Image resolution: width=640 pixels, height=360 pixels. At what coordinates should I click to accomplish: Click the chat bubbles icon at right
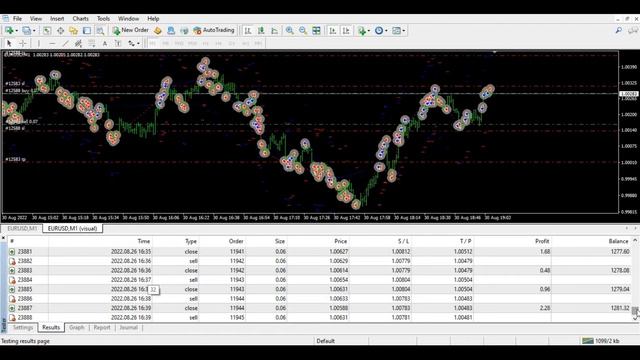pos(633,30)
